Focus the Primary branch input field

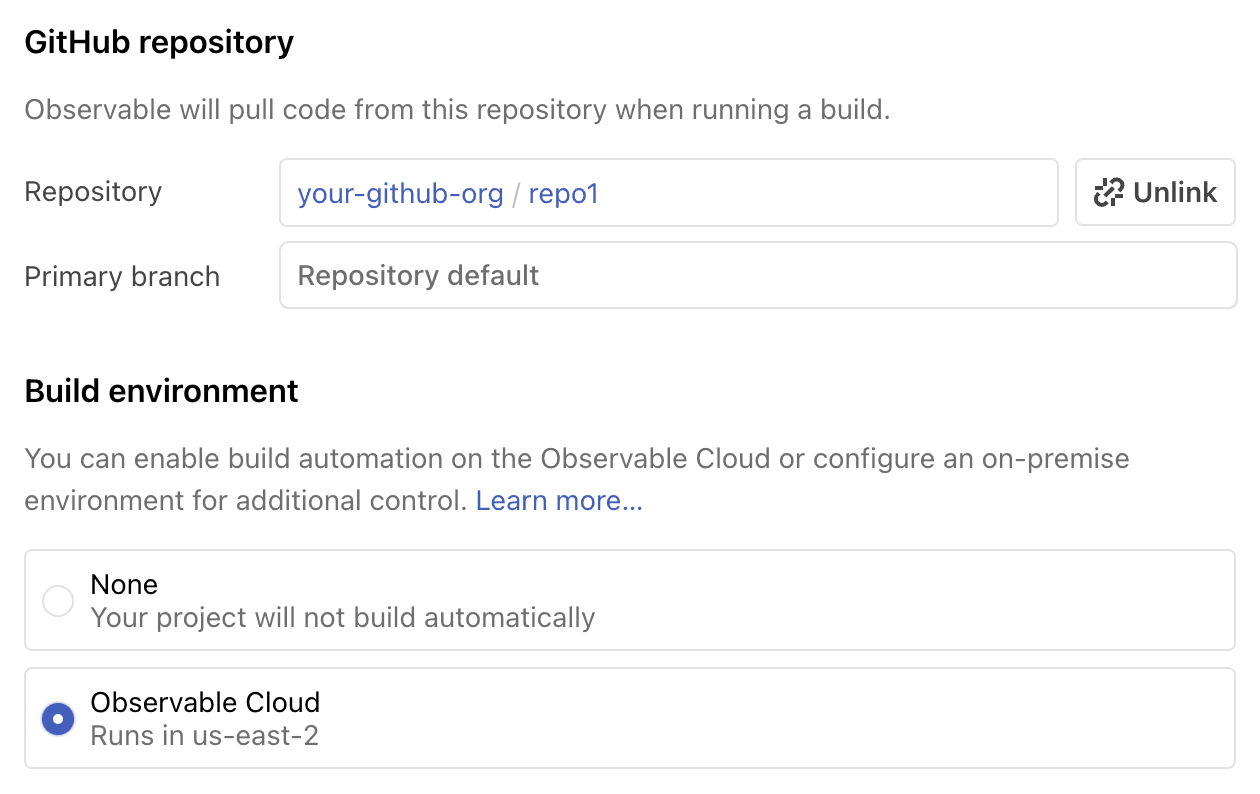[x=757, y=276]
